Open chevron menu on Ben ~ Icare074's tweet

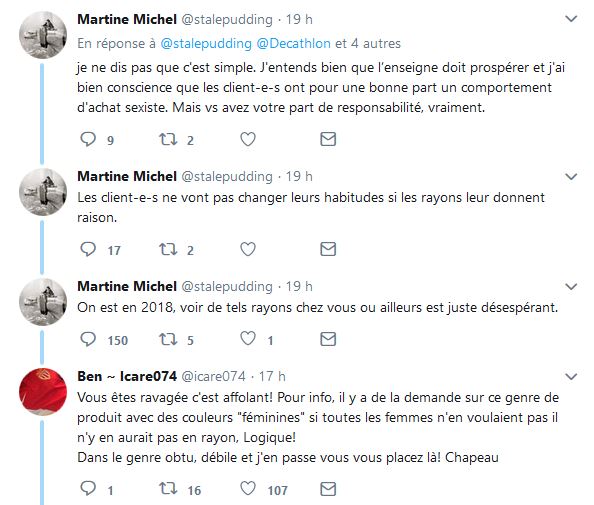[571, 376]
